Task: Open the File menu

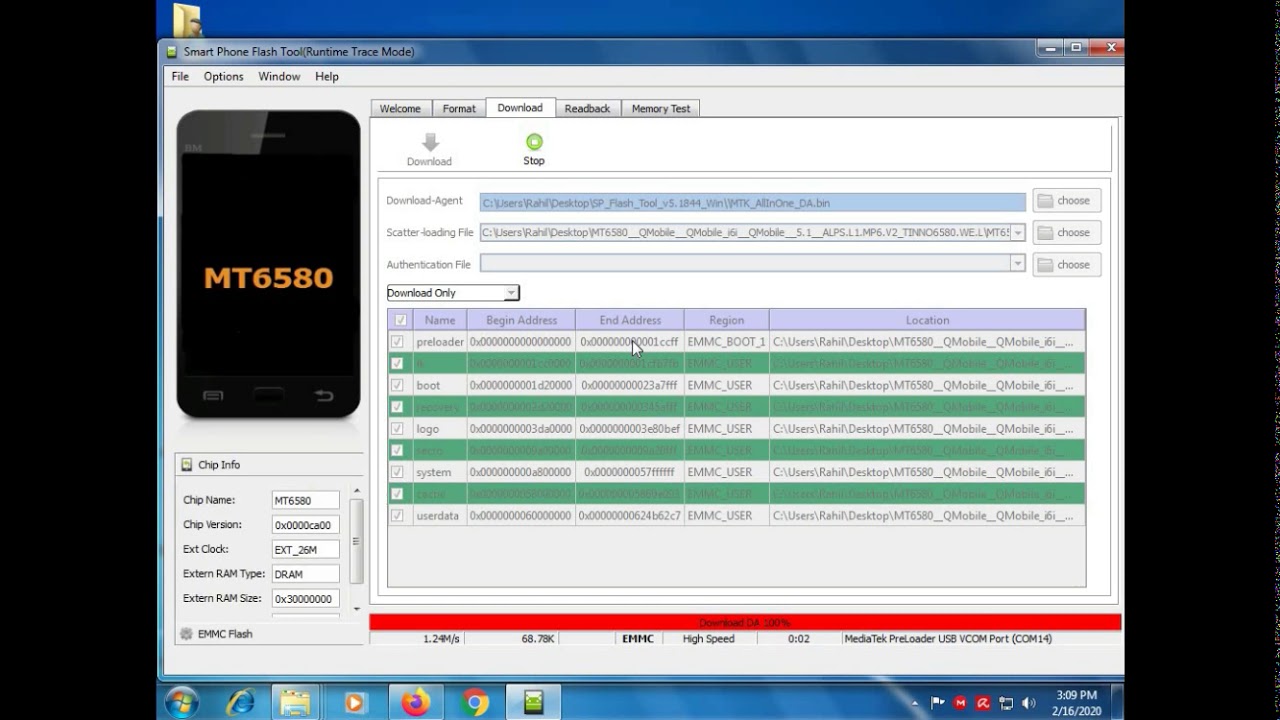Action: 180,76
